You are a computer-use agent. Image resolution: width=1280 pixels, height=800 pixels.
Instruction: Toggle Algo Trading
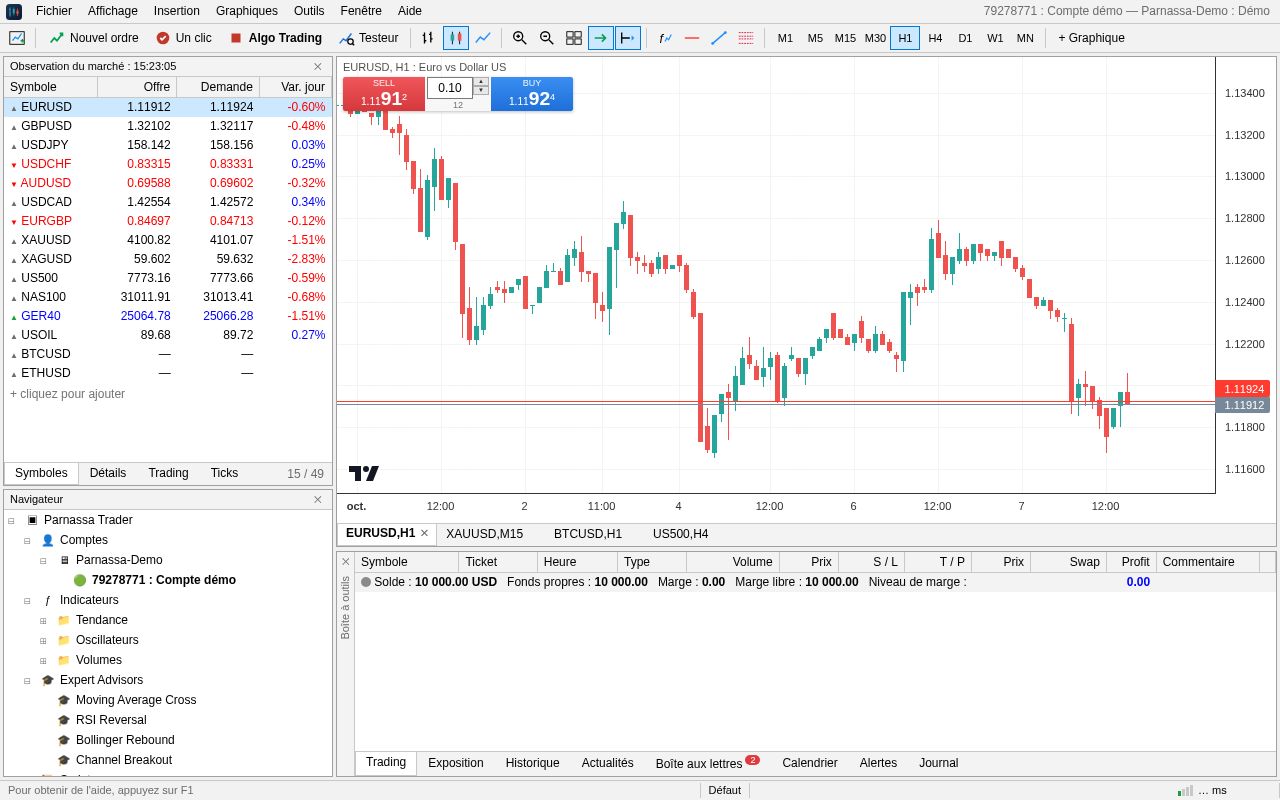pyautogui.click(x=275, y=38)
